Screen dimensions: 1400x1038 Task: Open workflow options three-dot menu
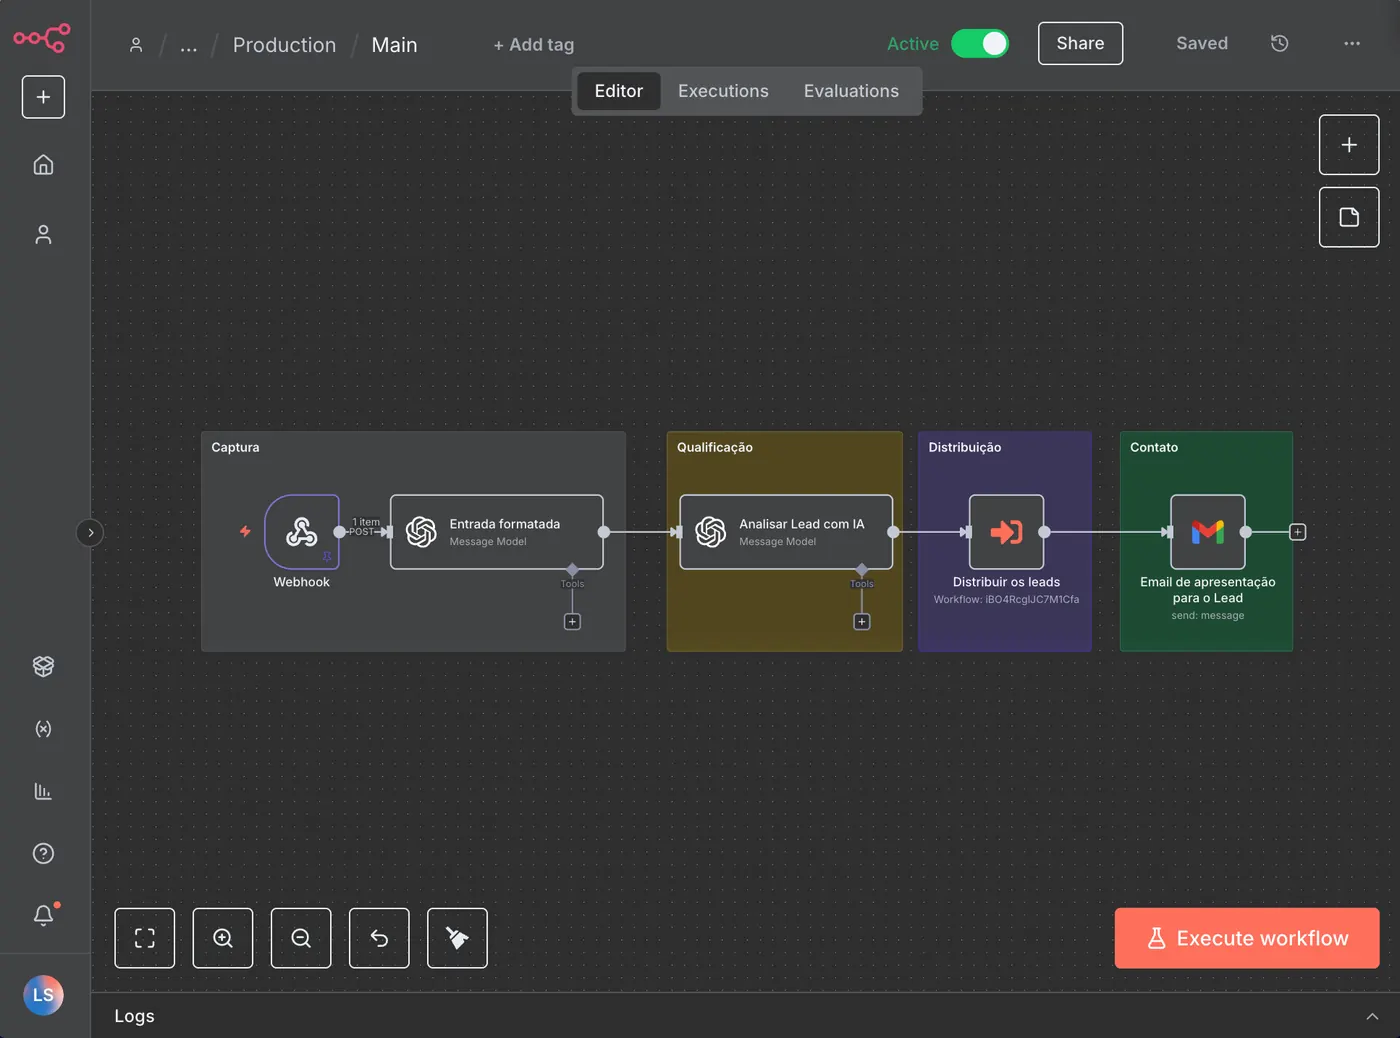1352,43
